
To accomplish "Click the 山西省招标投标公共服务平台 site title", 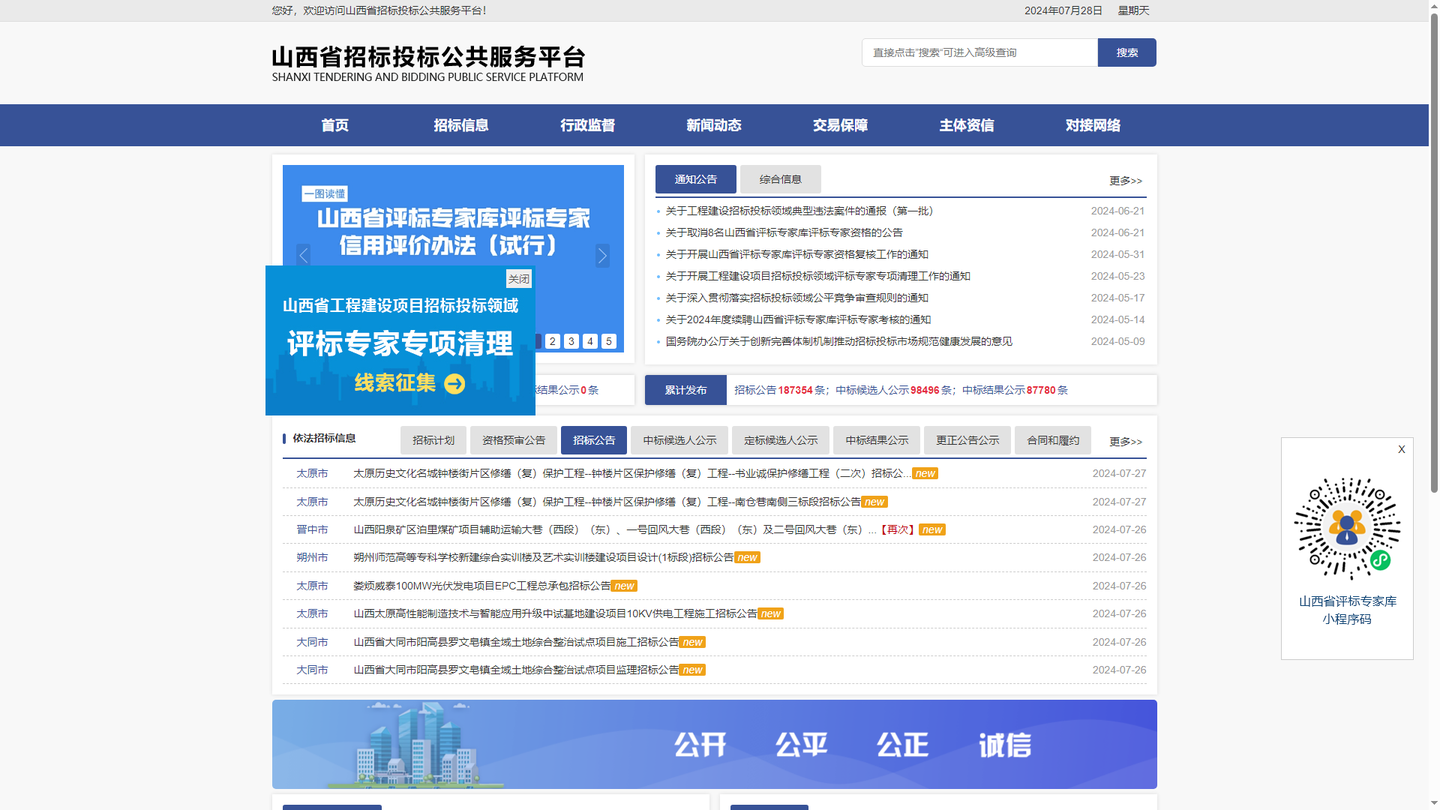I will click(x=428, y=57).
